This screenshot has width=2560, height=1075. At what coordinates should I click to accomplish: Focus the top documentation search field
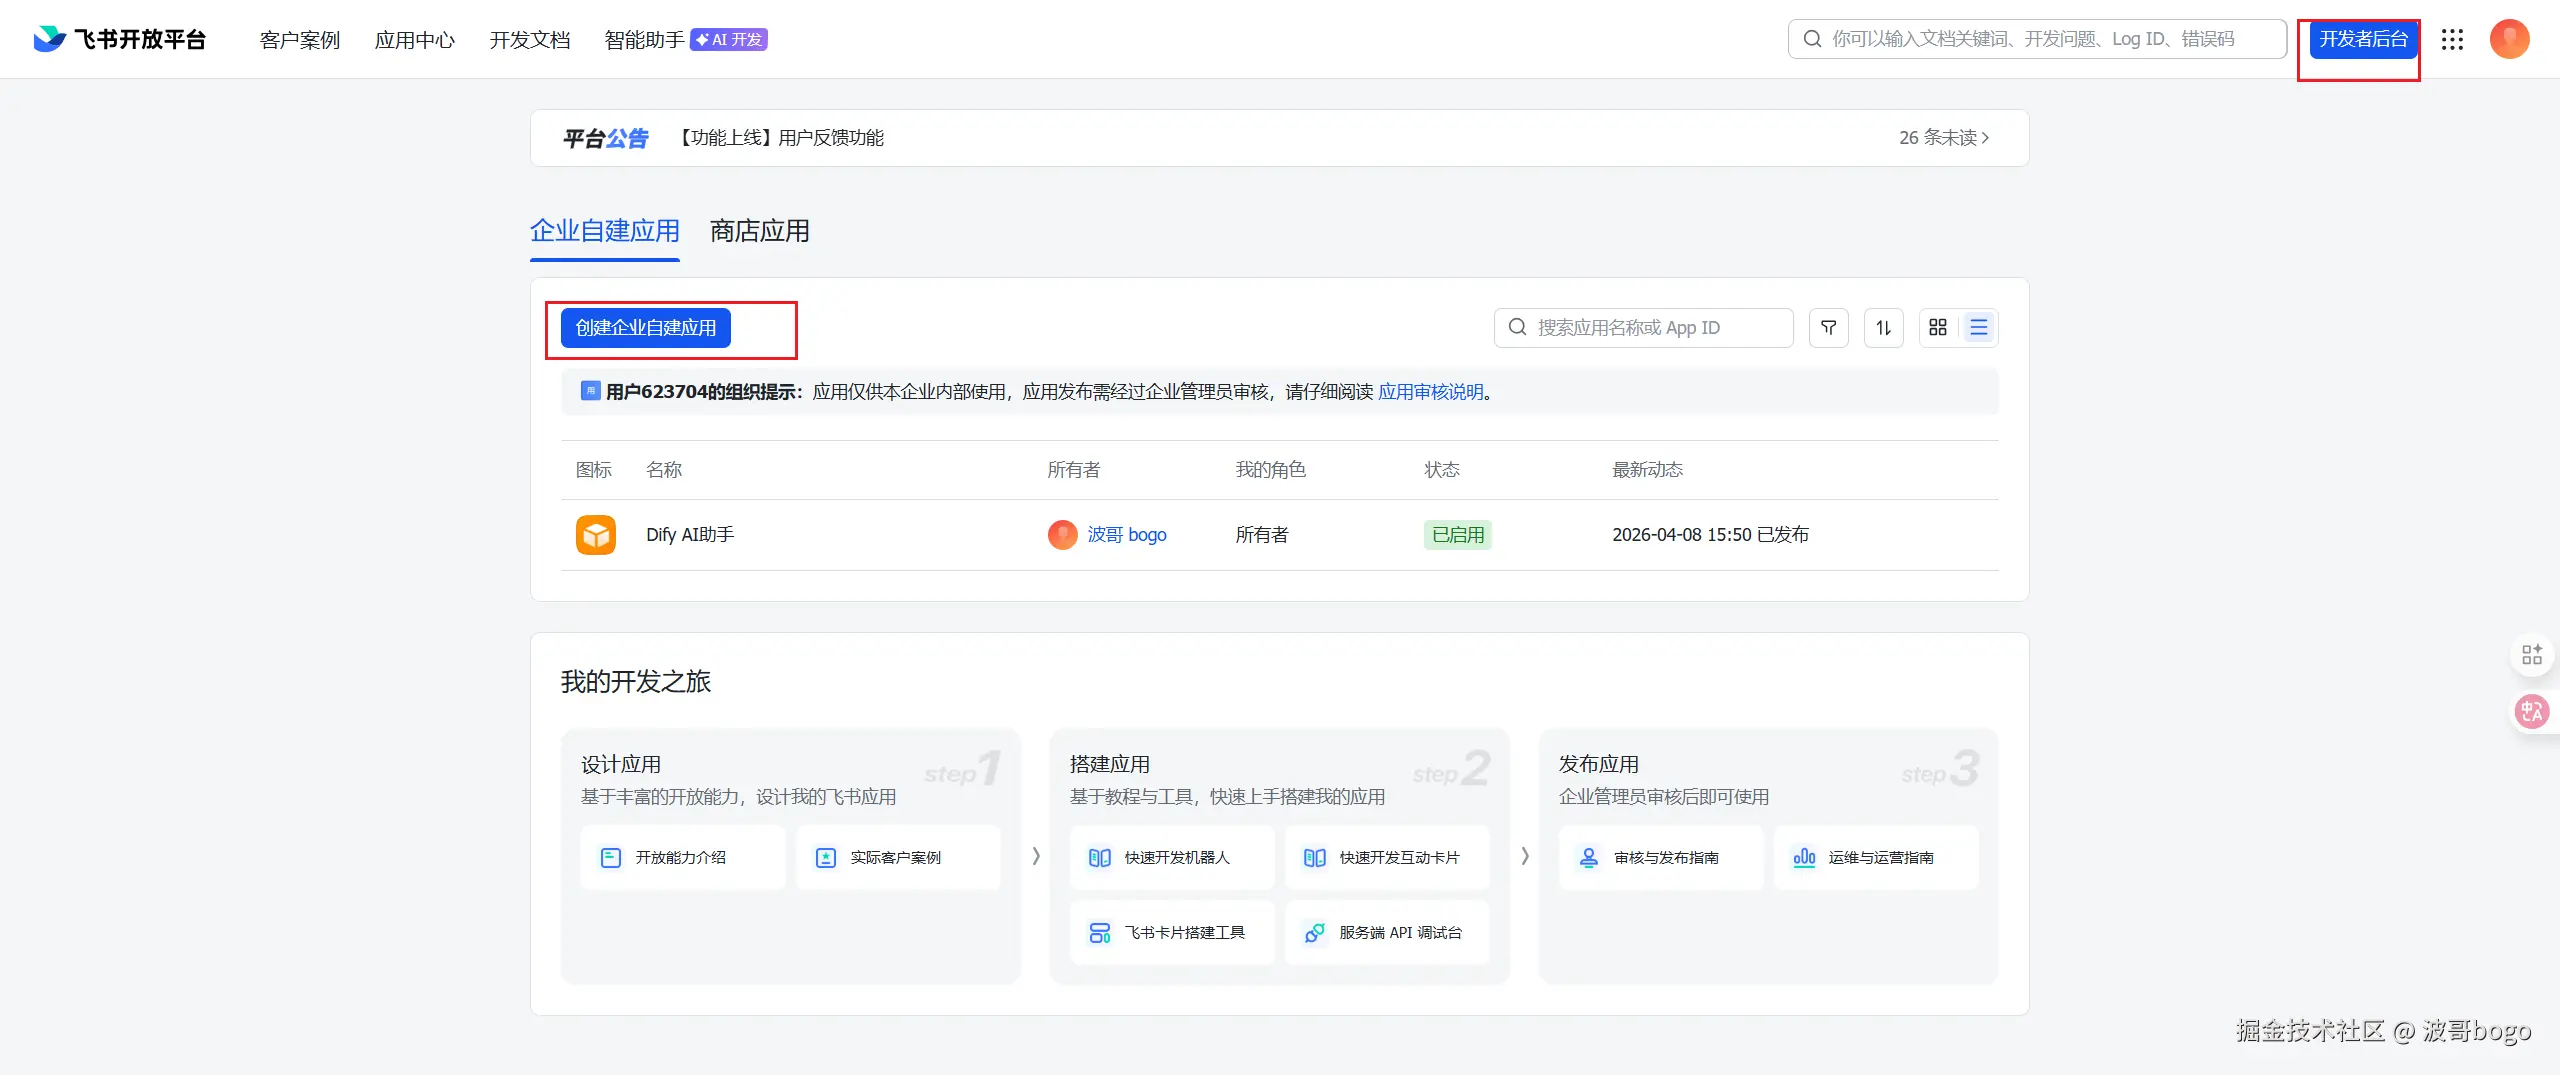click(x=2037, y=39)
